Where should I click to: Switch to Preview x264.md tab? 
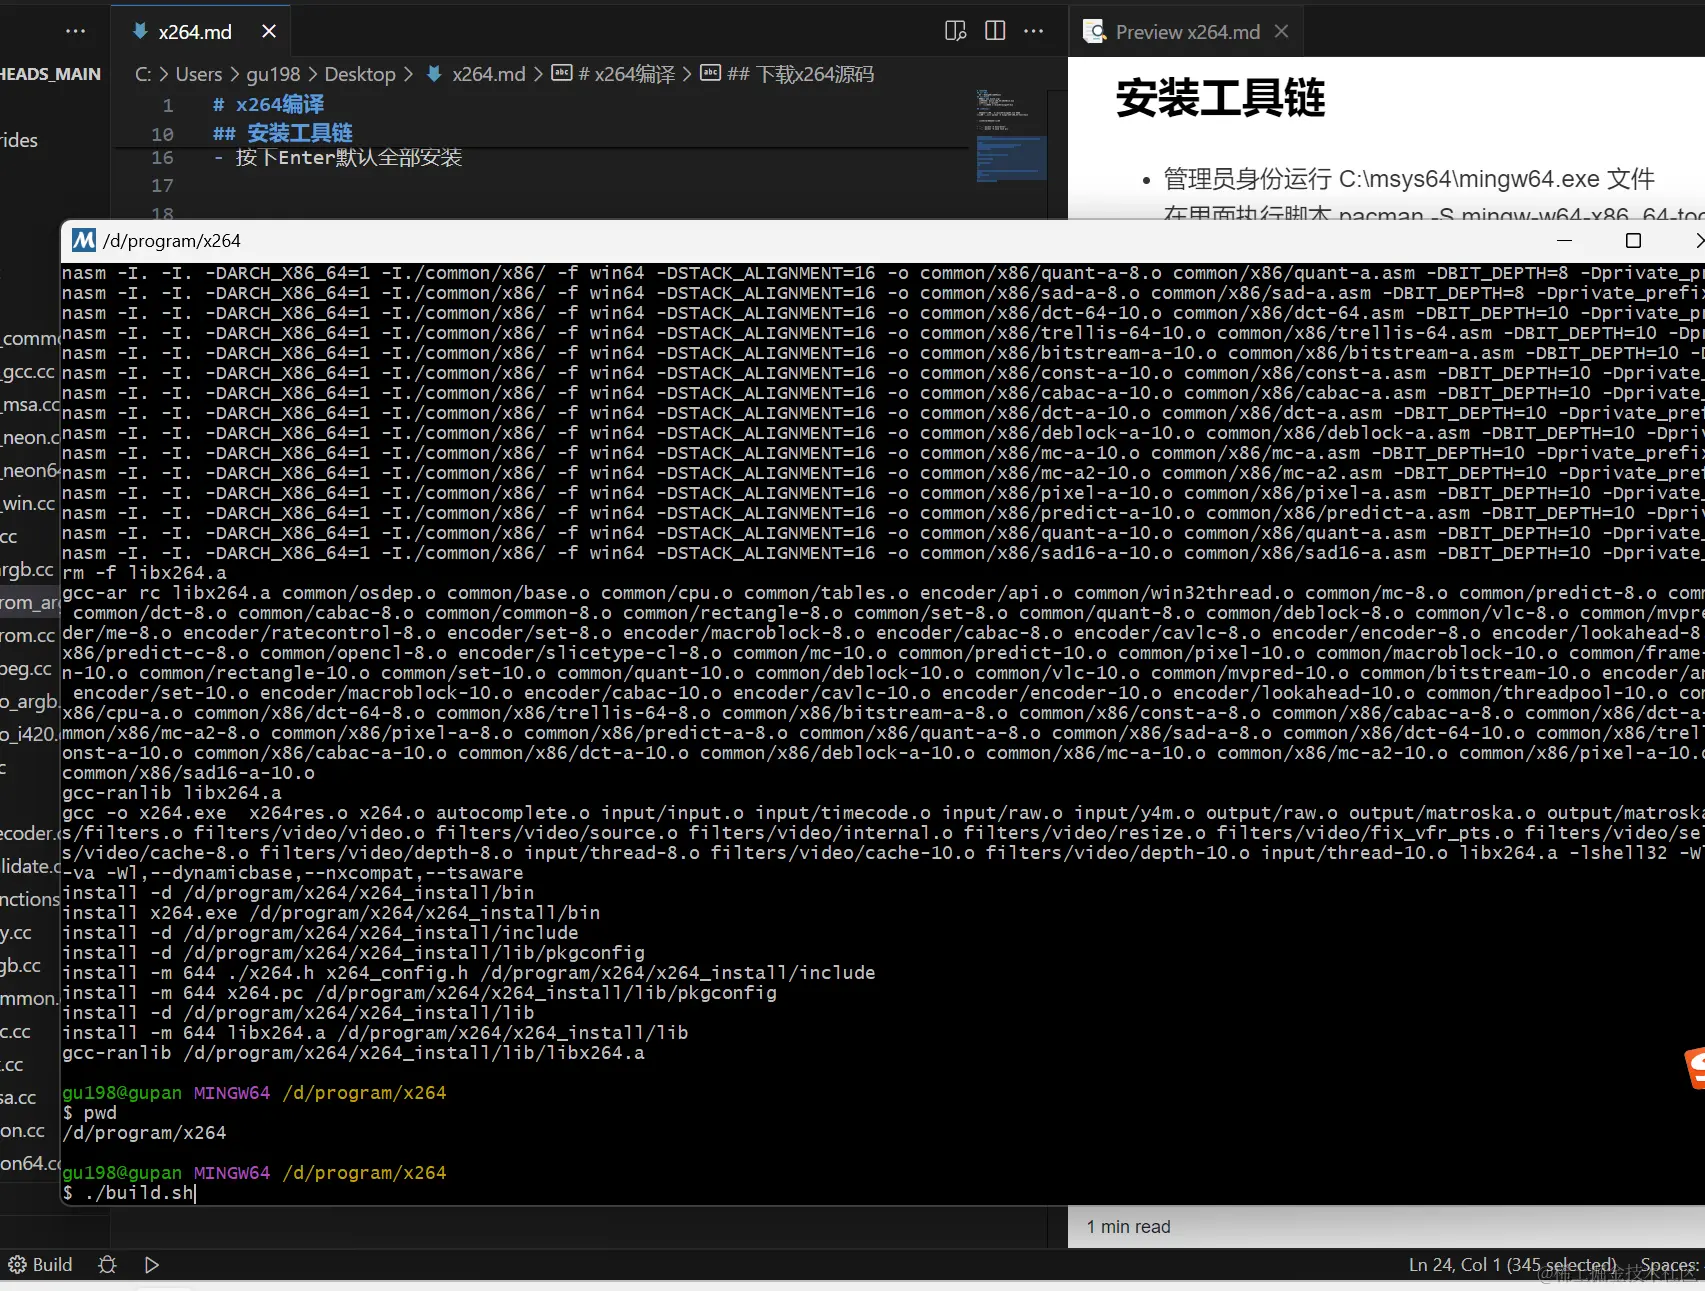click(1188, 32)
